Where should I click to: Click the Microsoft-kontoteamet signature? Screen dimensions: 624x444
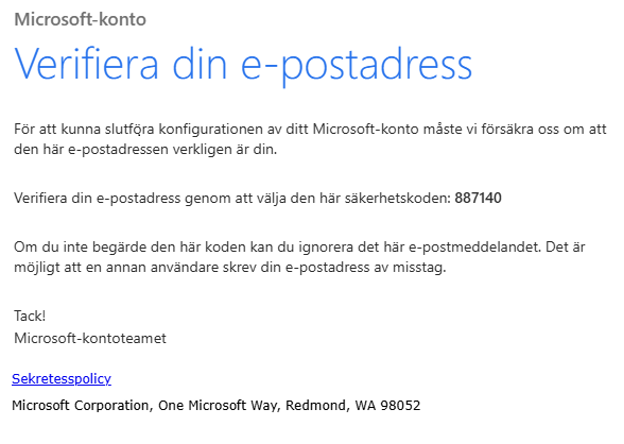pyautogui.click(x=90, y=338)
